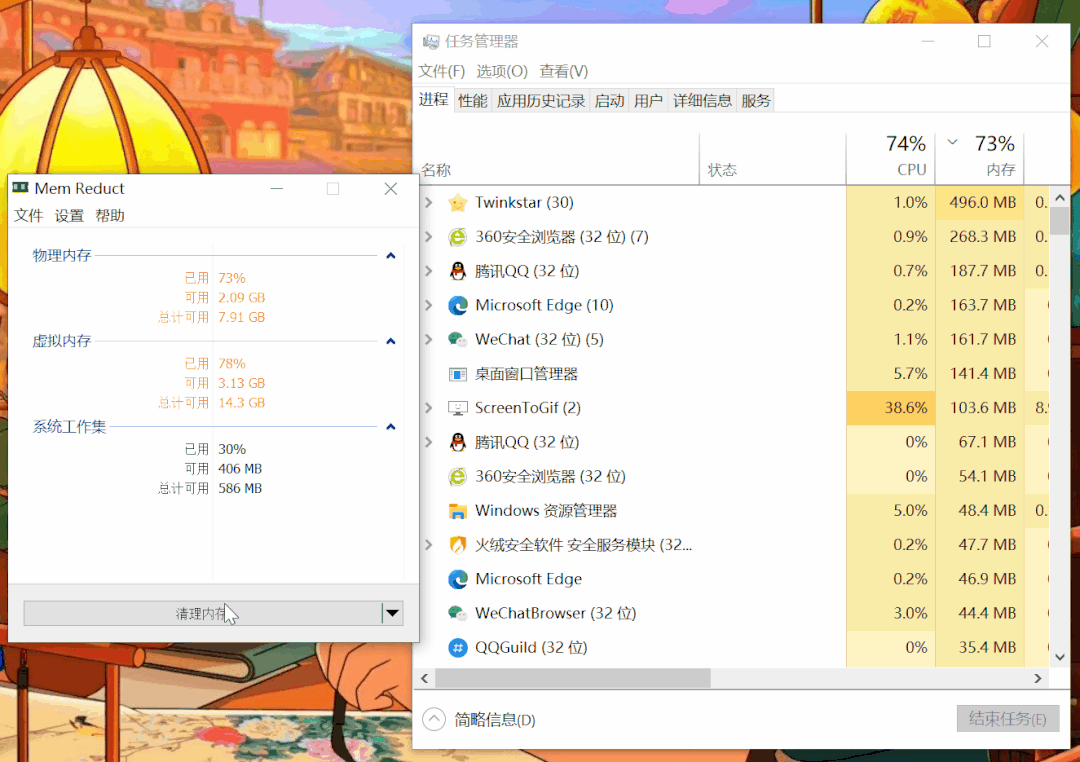Switch to the 应用历史记录 tab
This screenshot has height=762, width=1080.
coord(541,101)
